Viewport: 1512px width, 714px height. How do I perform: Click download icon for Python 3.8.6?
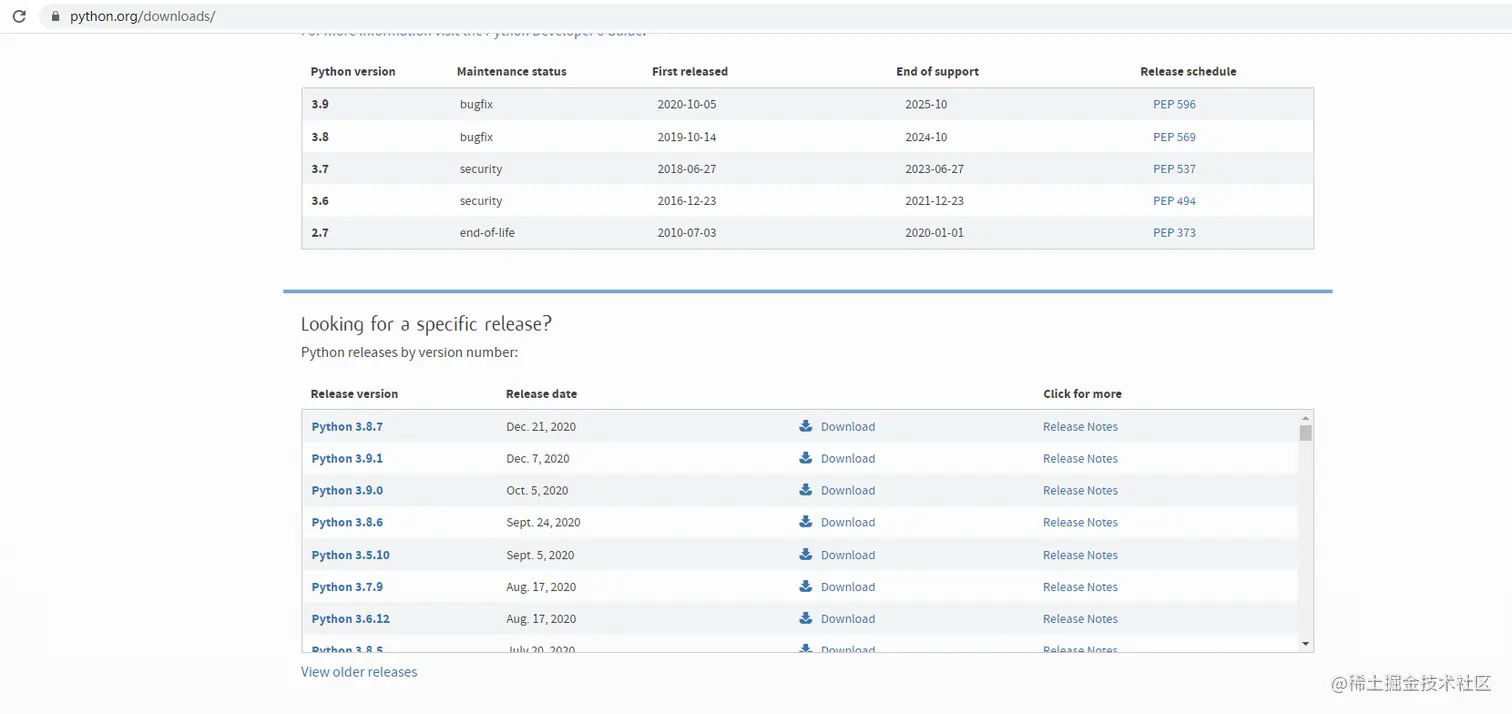[x=806, y=522]
